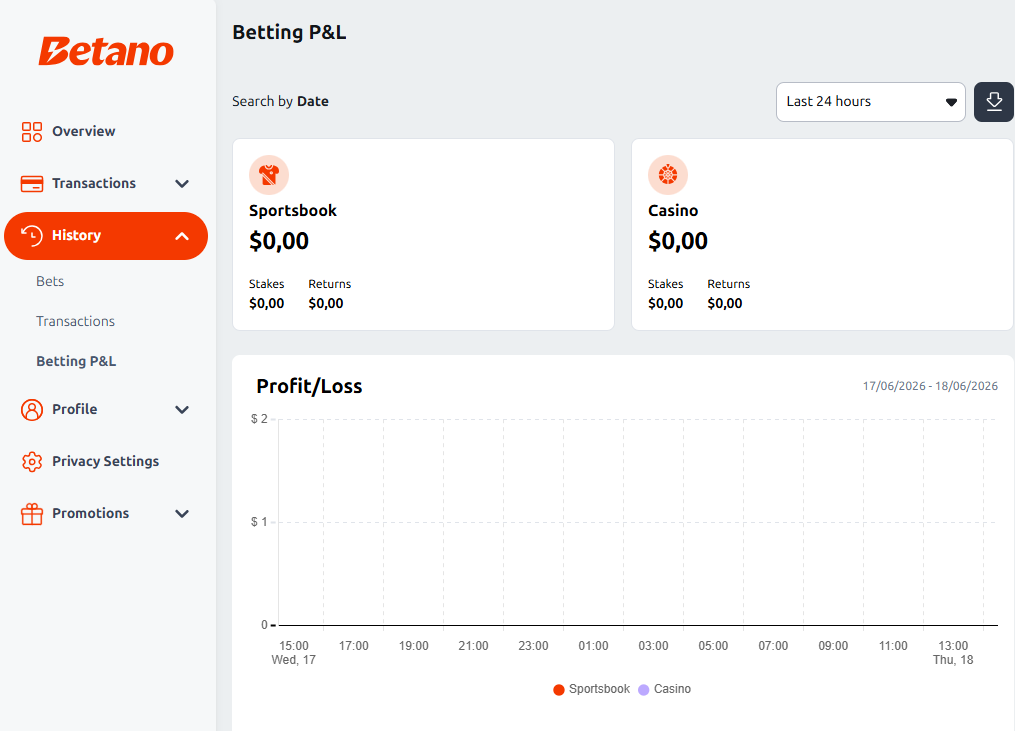The width and height of the screenshot is (1015, 731).
Task: Click the Privacy Settings gear icon
Action: 32,462
